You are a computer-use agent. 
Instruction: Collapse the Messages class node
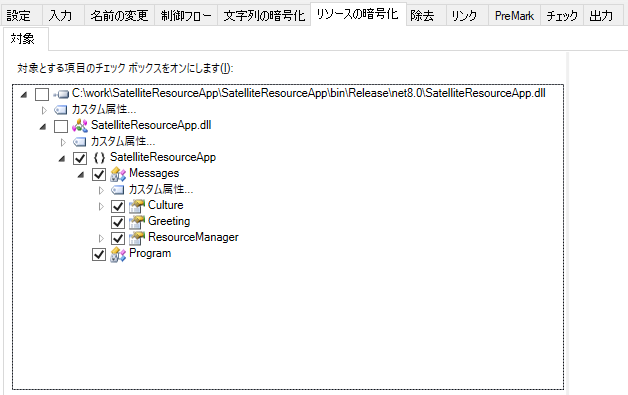point(81,175)
